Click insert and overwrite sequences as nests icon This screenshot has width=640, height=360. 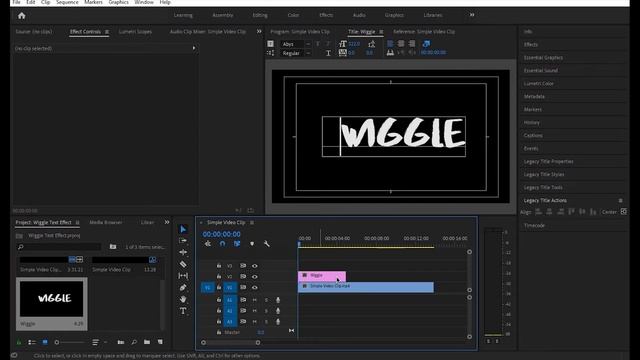tap(208, 244)
